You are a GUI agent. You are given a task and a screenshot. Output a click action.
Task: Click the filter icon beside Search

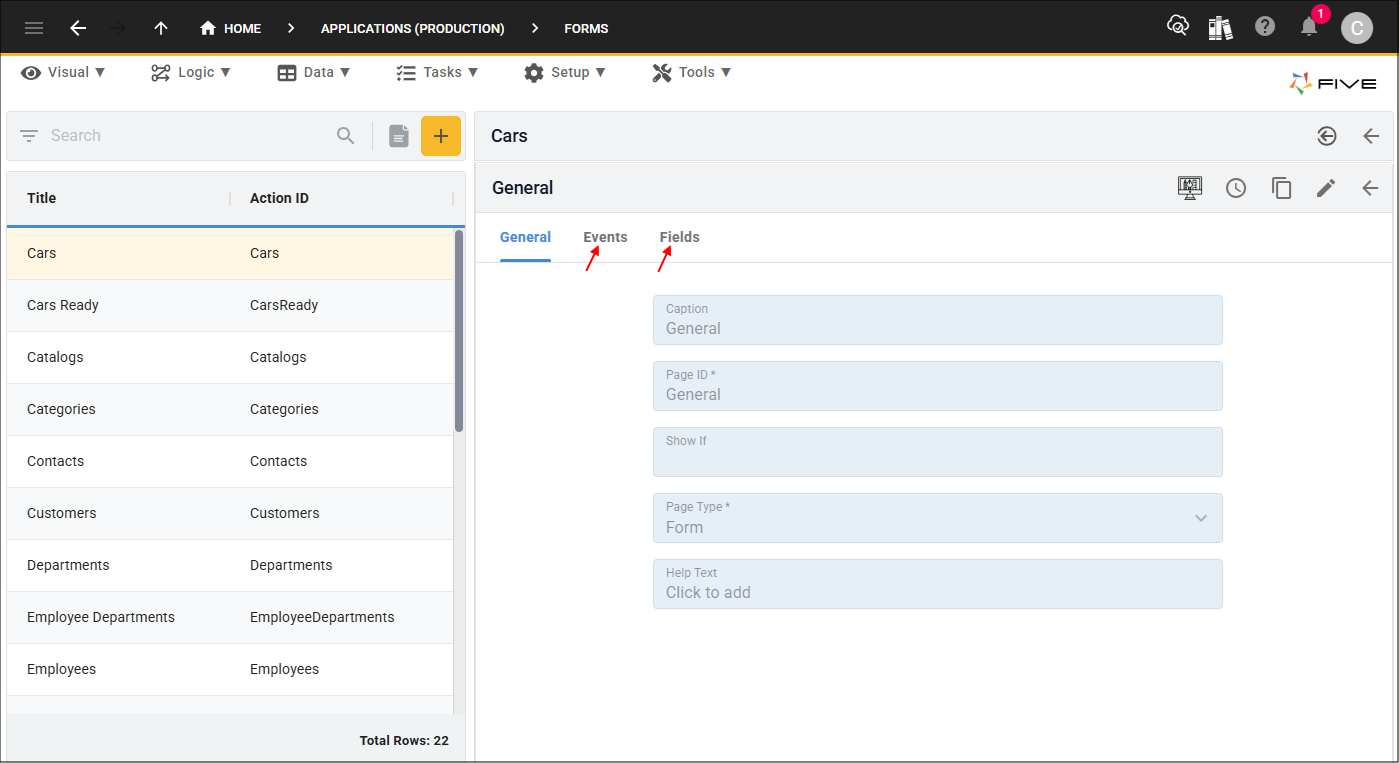click(29, 136)
